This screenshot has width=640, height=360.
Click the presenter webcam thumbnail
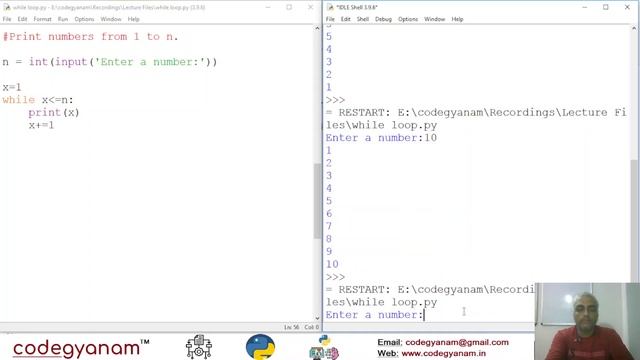click(587, 322)
